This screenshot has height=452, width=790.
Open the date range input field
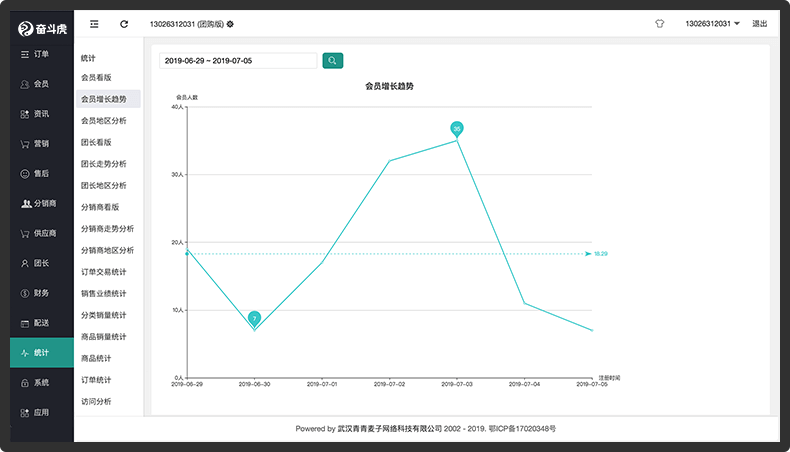pyautogui.click(x=238, y=60)
